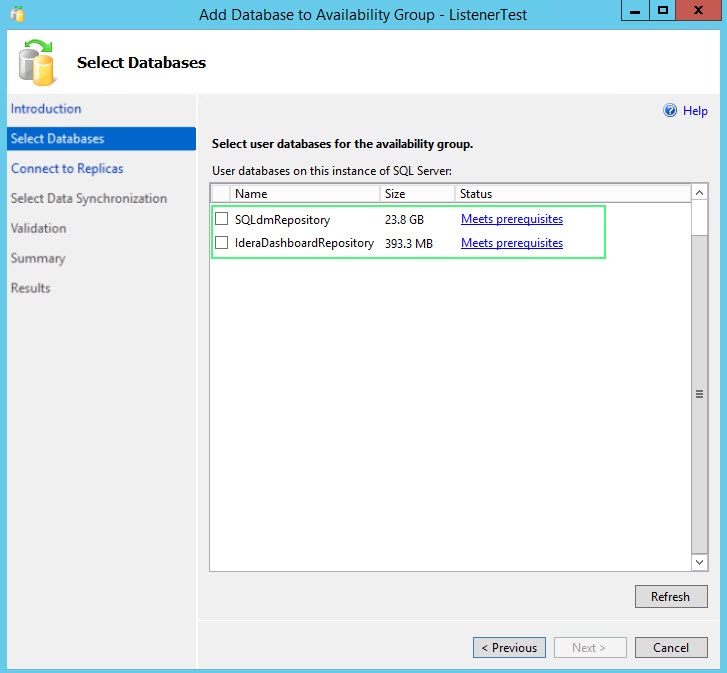Open the Select Data Synchronization step
727x673 pixels.
pos(89,198)
